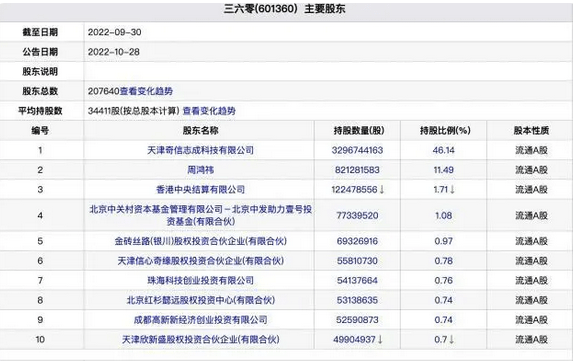This screenshot has width=573, height=361.
Task: Select the deadline date 2022-09-30
Action: click(x=114, y=32)
